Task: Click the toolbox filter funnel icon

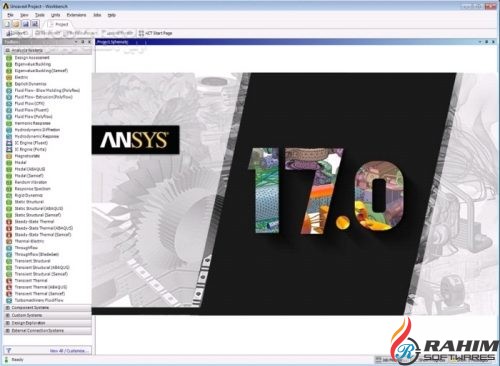Action: pyautogui.click(x=9, y=350)
